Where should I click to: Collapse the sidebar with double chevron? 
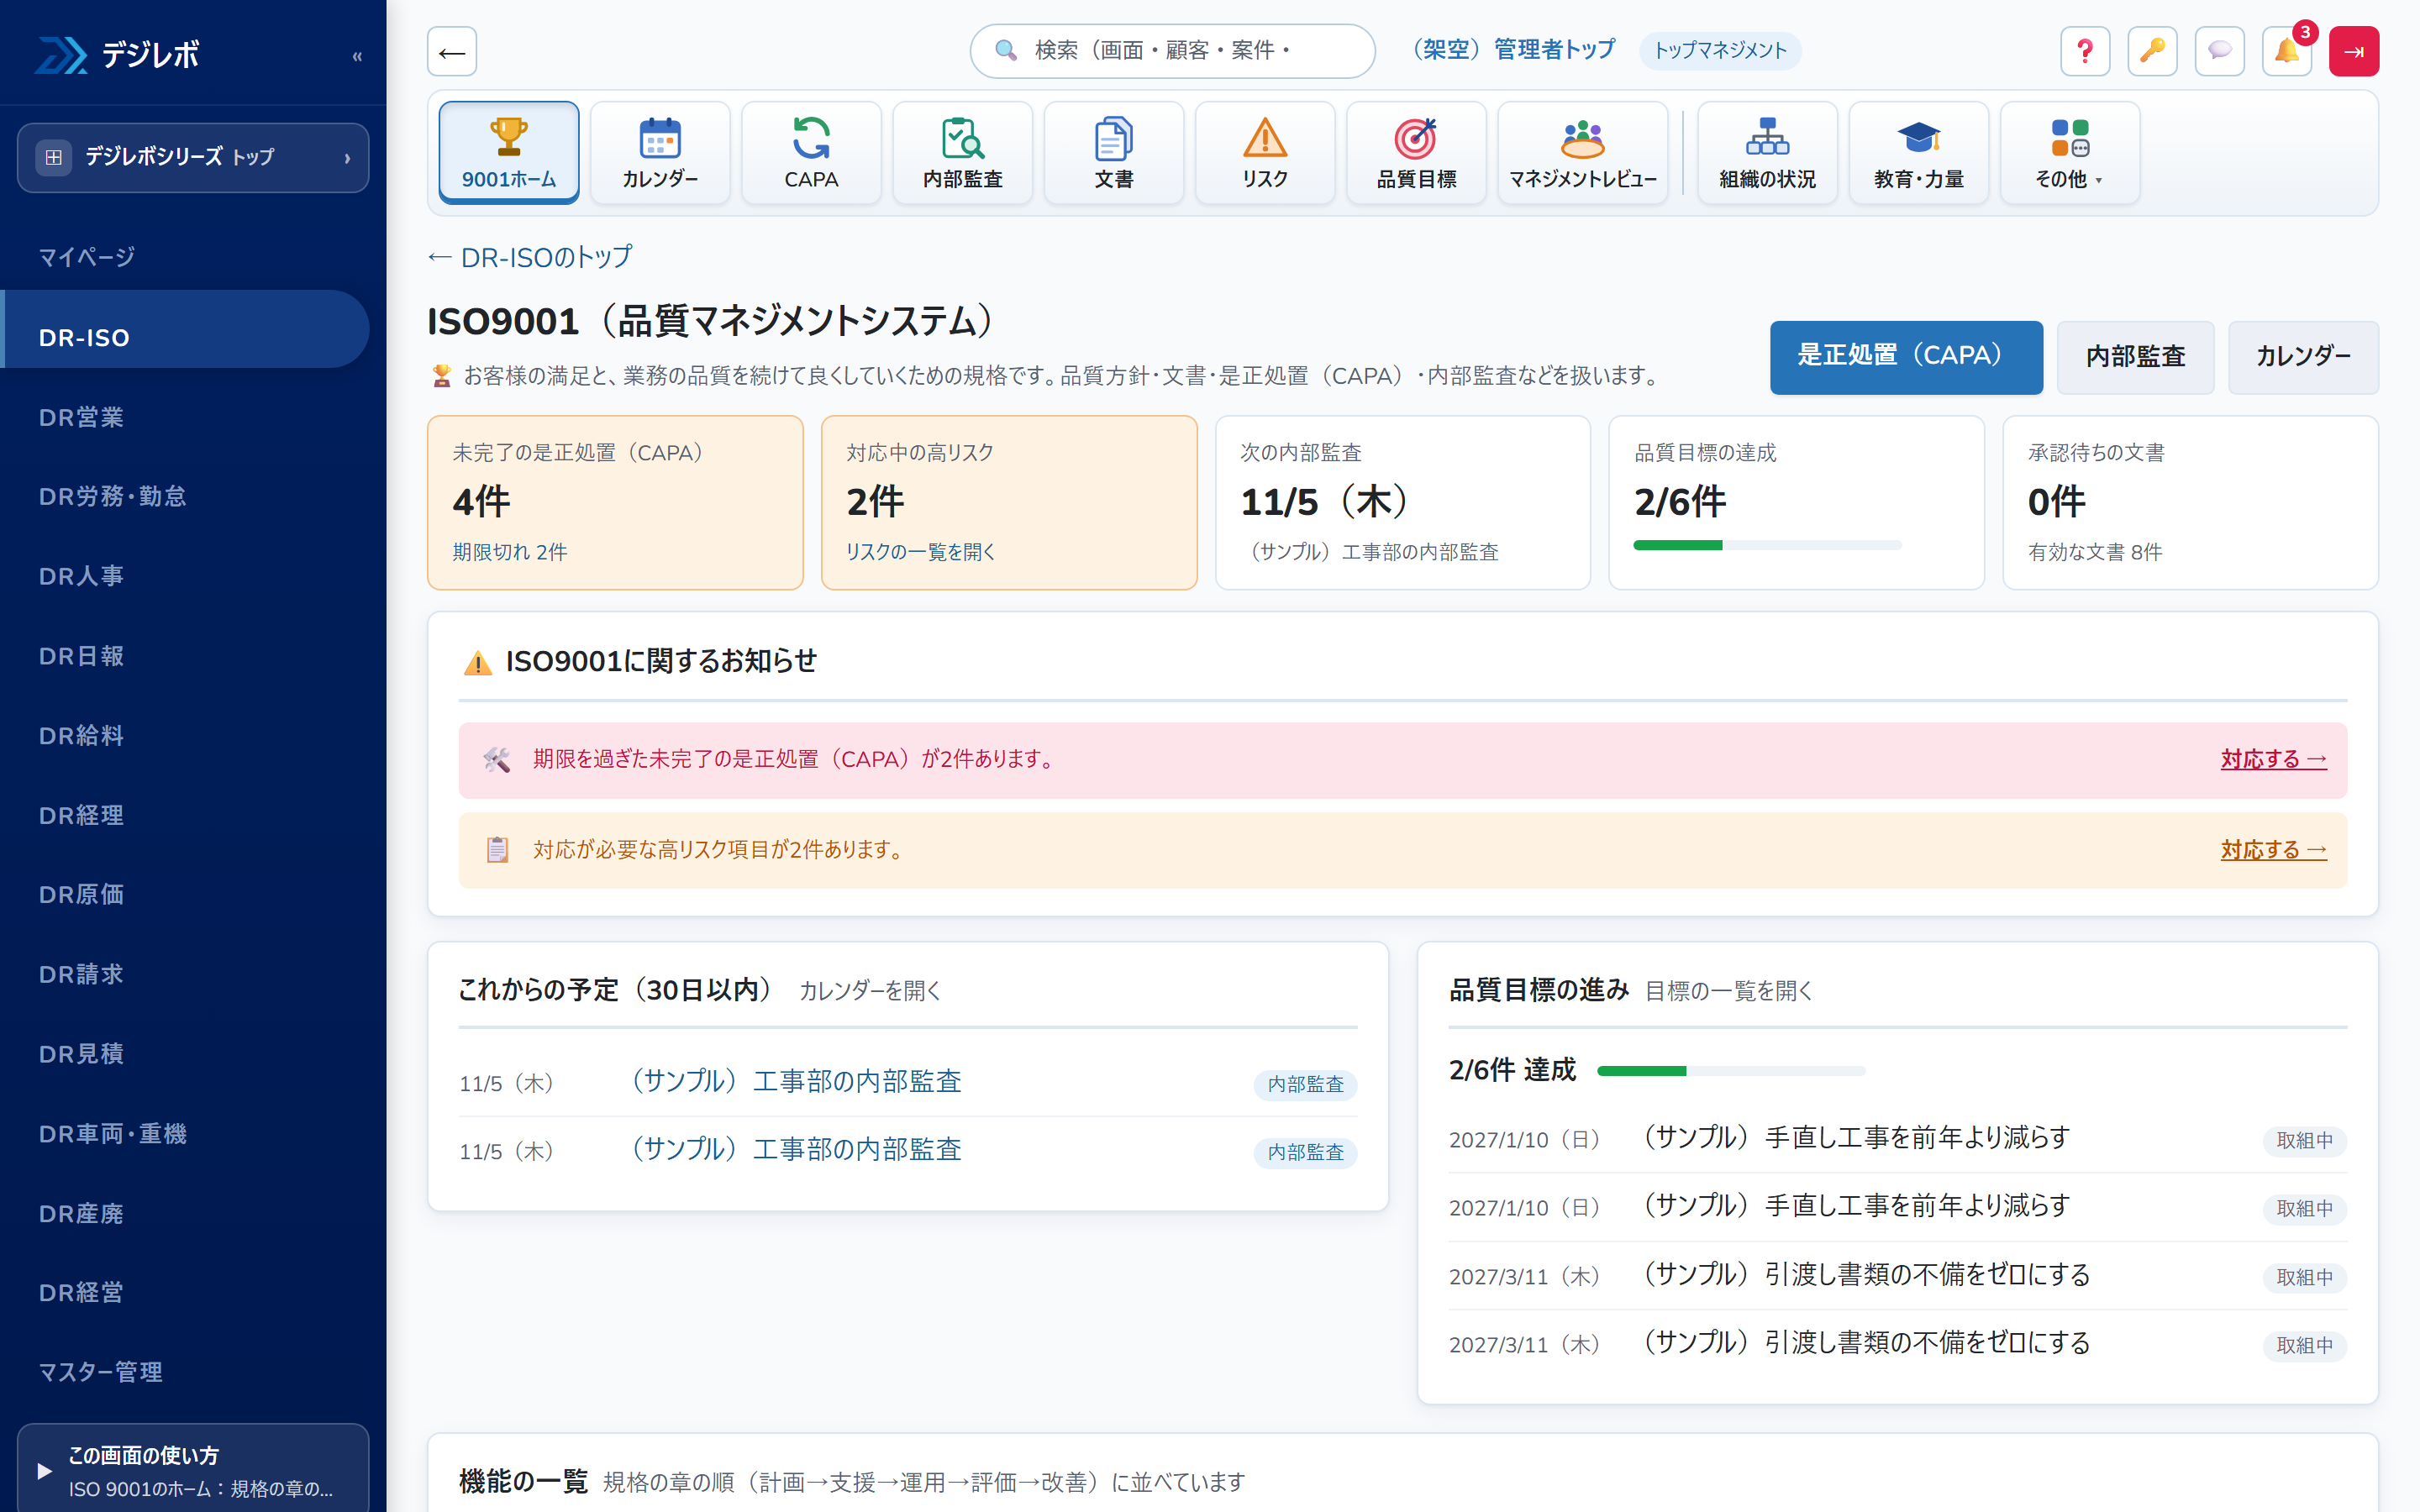357,56
